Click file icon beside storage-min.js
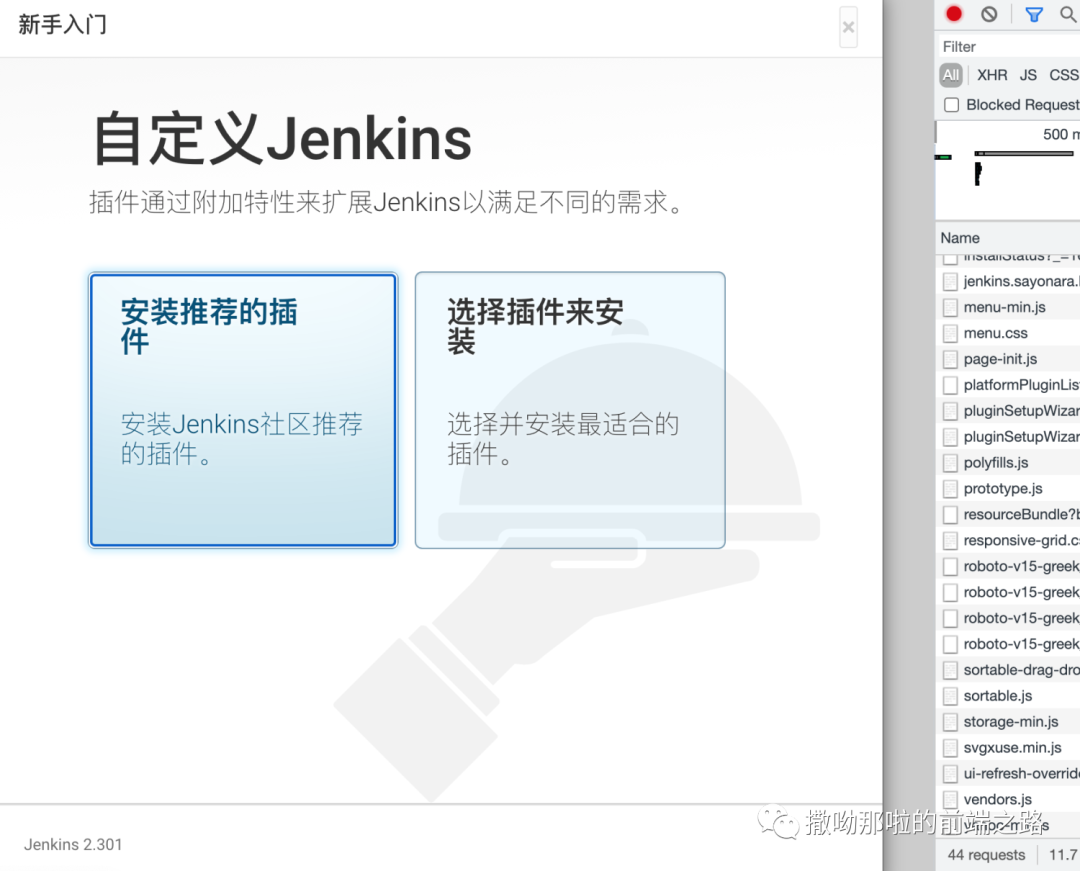The width and height of the screenshot is (1080, 871). tap(951, 722)
